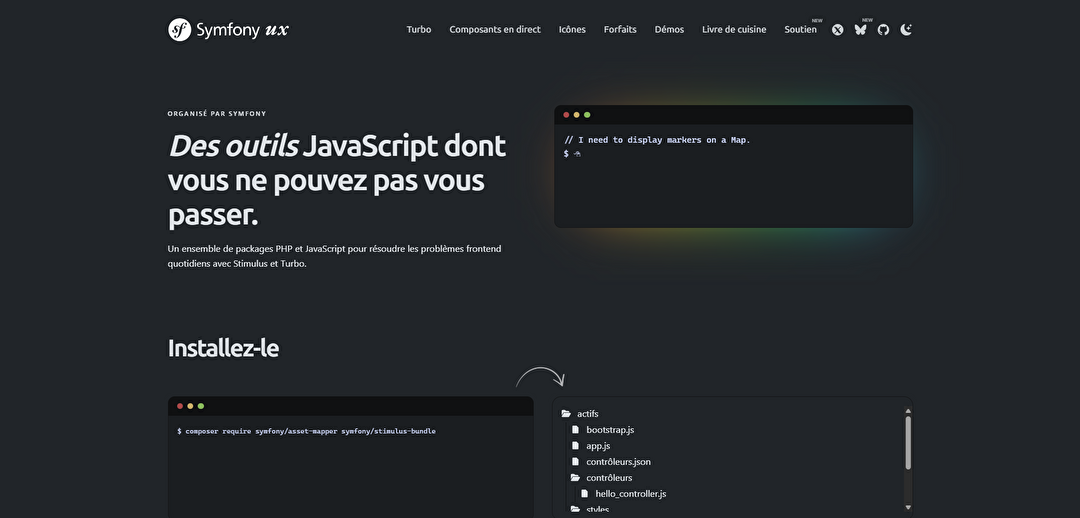Open Forfaits navigation link
Screen dimensions: 1080x518
pos(620,30)
